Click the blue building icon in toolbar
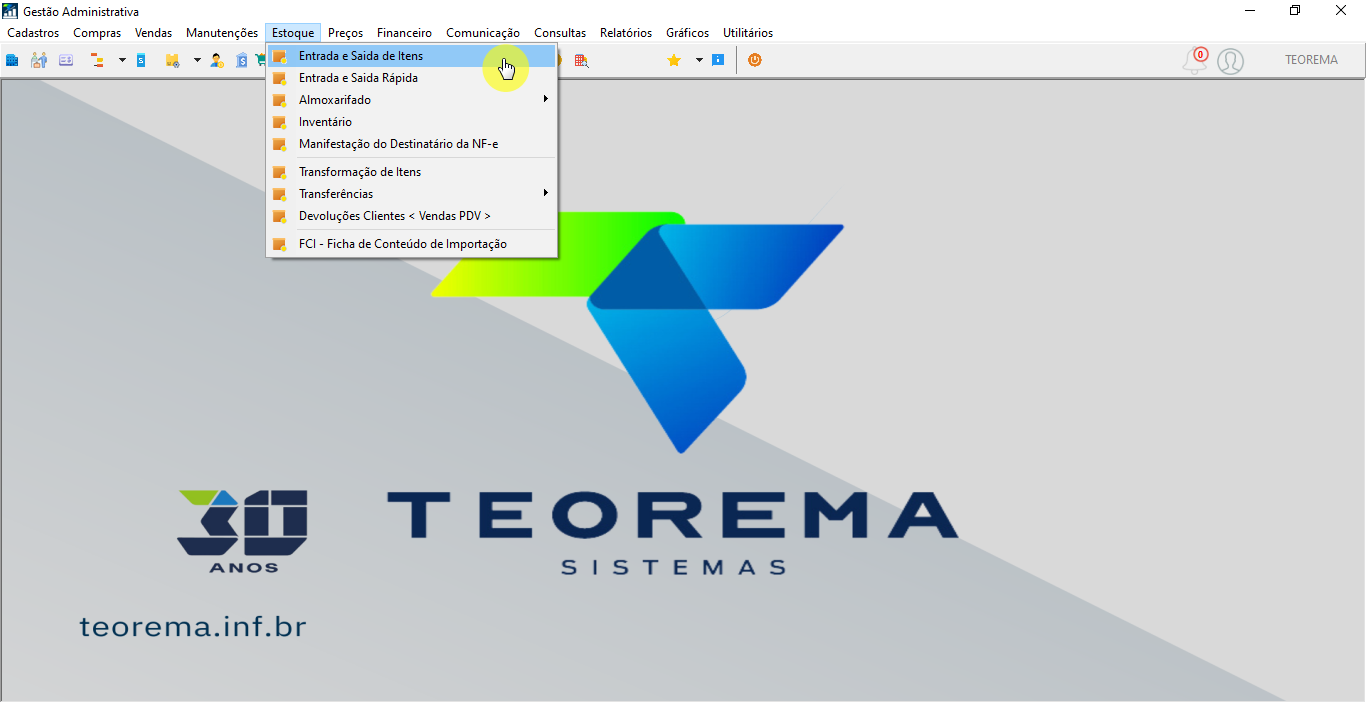Viewport: 1366px width, 703px height. (12, 60)
